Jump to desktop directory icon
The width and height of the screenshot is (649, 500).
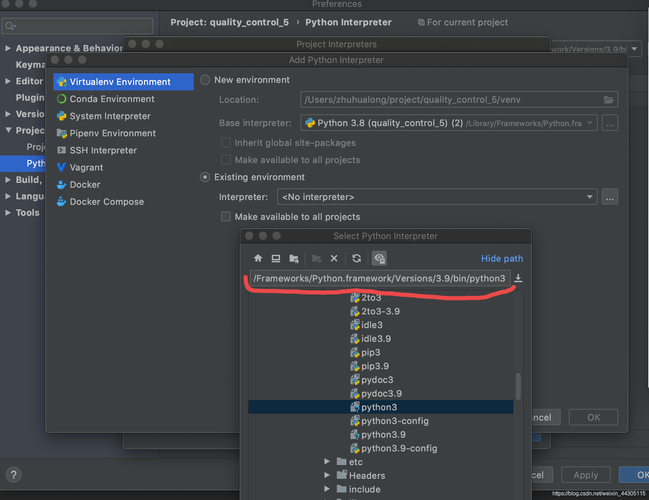click(x=276, y=258)
